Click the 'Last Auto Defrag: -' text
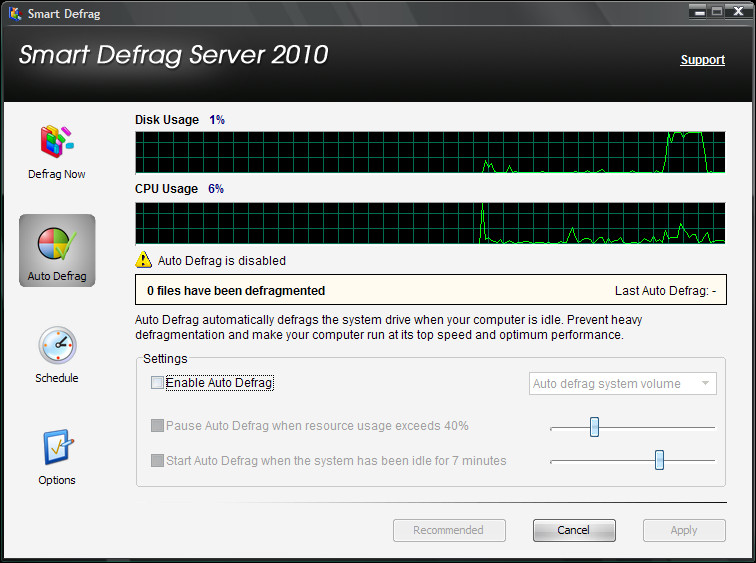The height and width of the screenshot is (563, 756). [x=665, y=291]
